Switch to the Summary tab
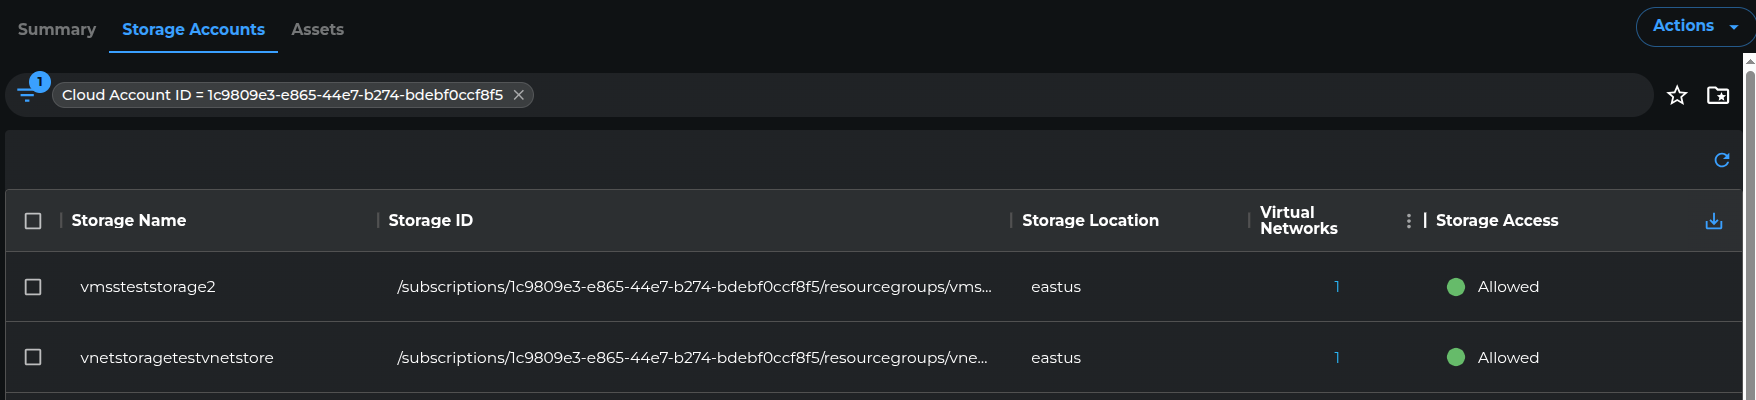The height and width of the screenshot is (400, 1756). pos(57,30)
